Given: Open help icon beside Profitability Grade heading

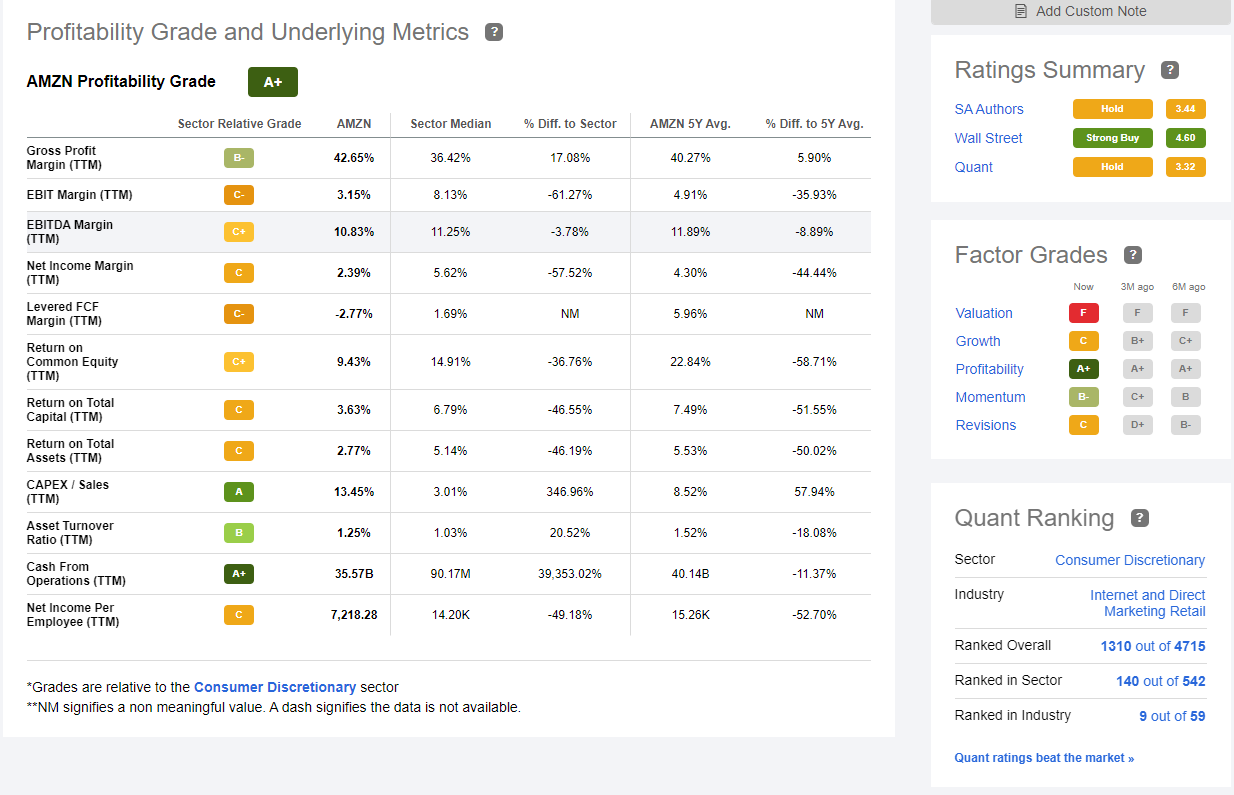Looking at the screenshot, I should [494, 32].
